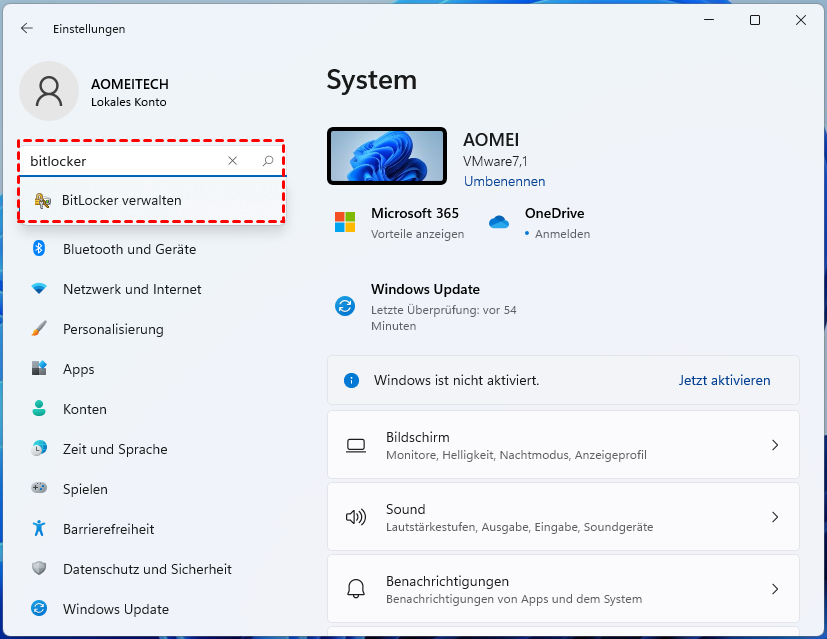Click the Windows Update status text
Screen dimensions: 827x639
click(444, 318)
